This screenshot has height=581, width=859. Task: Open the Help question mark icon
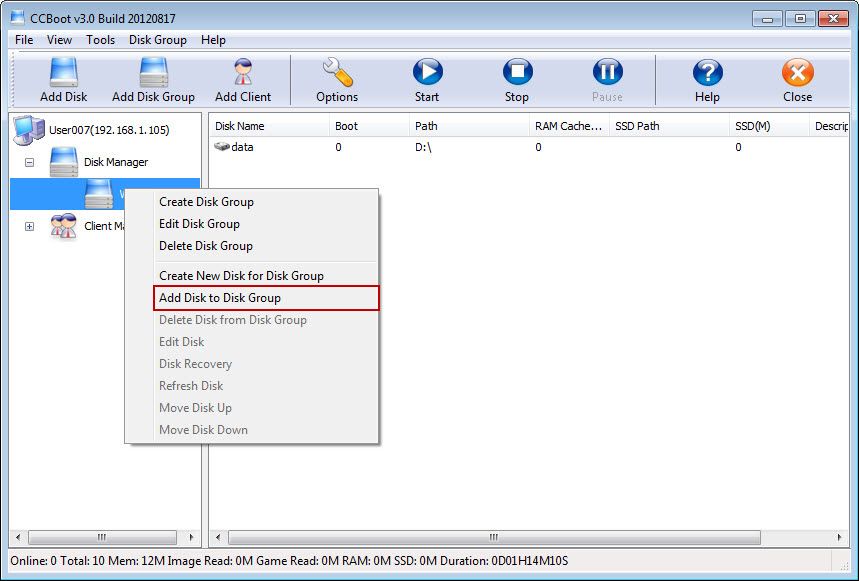tap(707, 73)
